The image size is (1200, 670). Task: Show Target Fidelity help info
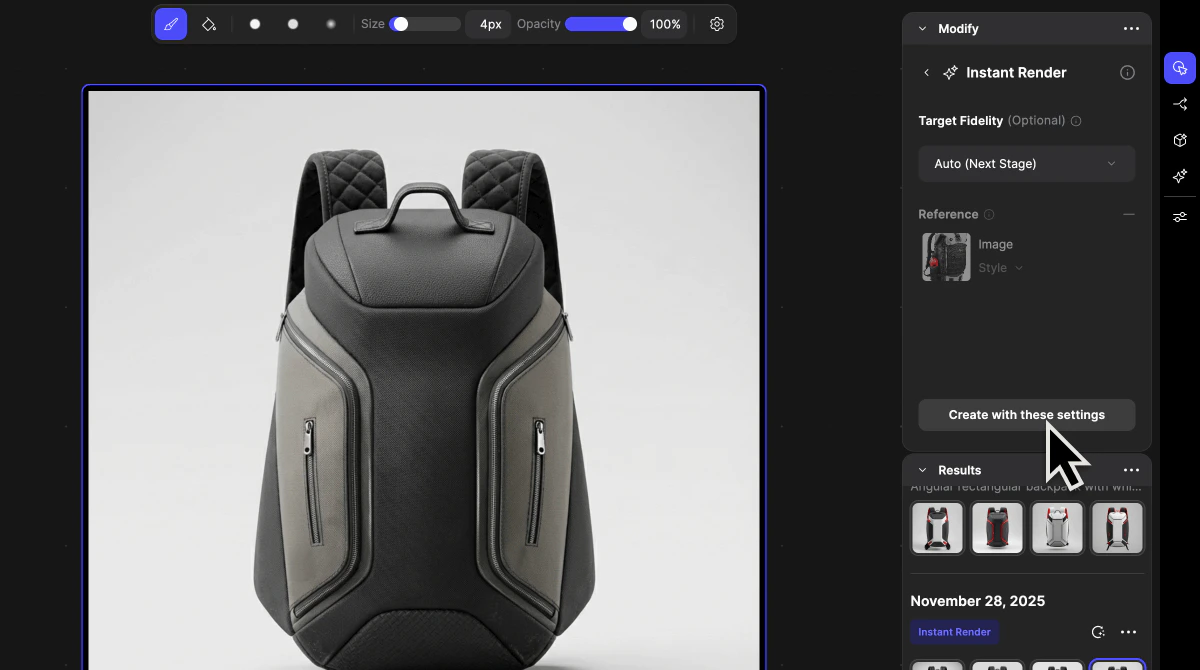(1076, 121)
